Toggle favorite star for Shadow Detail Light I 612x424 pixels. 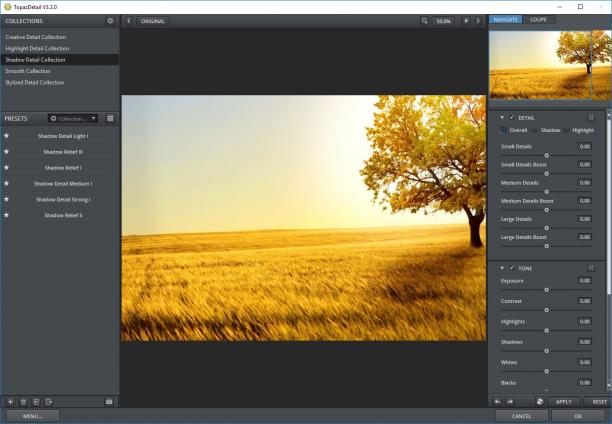pos(6,135)
